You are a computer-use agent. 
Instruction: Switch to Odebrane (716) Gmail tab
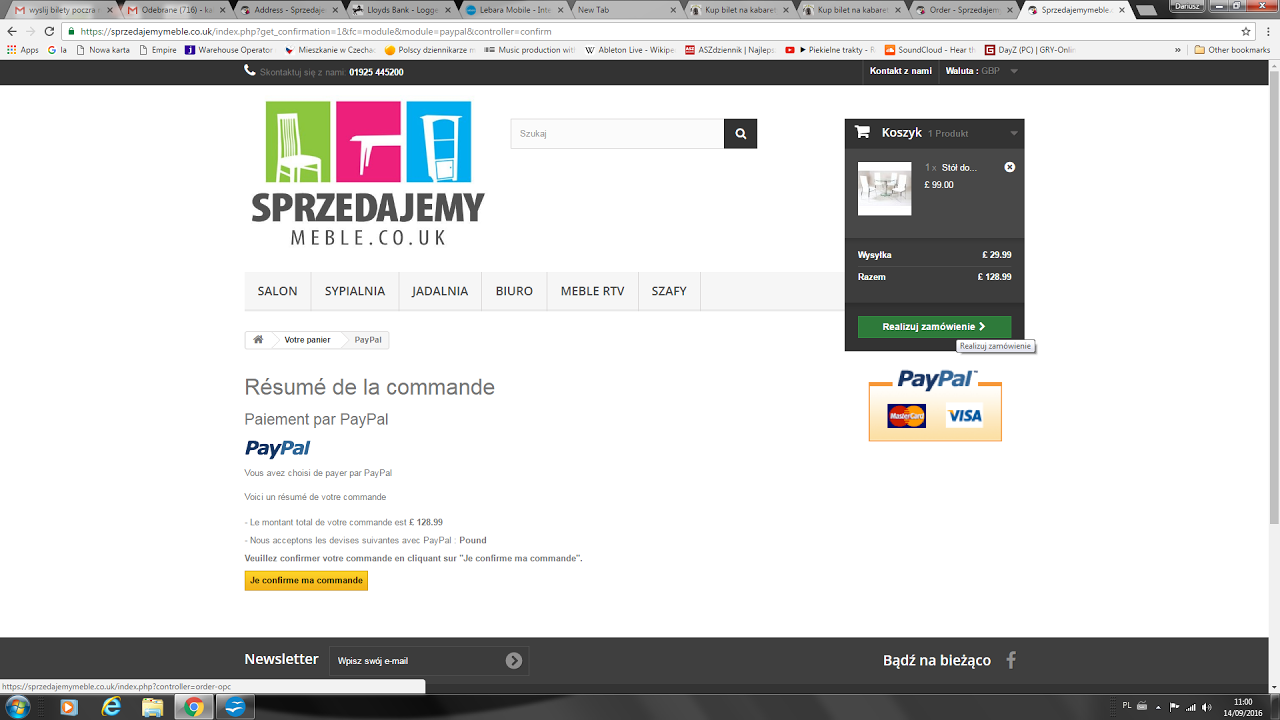(x=176, y=9)
